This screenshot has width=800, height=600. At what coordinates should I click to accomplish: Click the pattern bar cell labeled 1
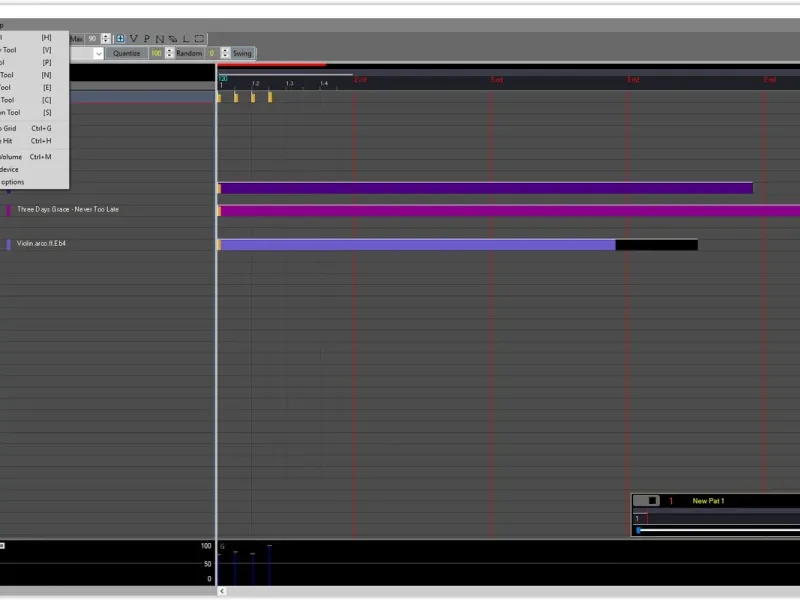[x=640, y=518]
